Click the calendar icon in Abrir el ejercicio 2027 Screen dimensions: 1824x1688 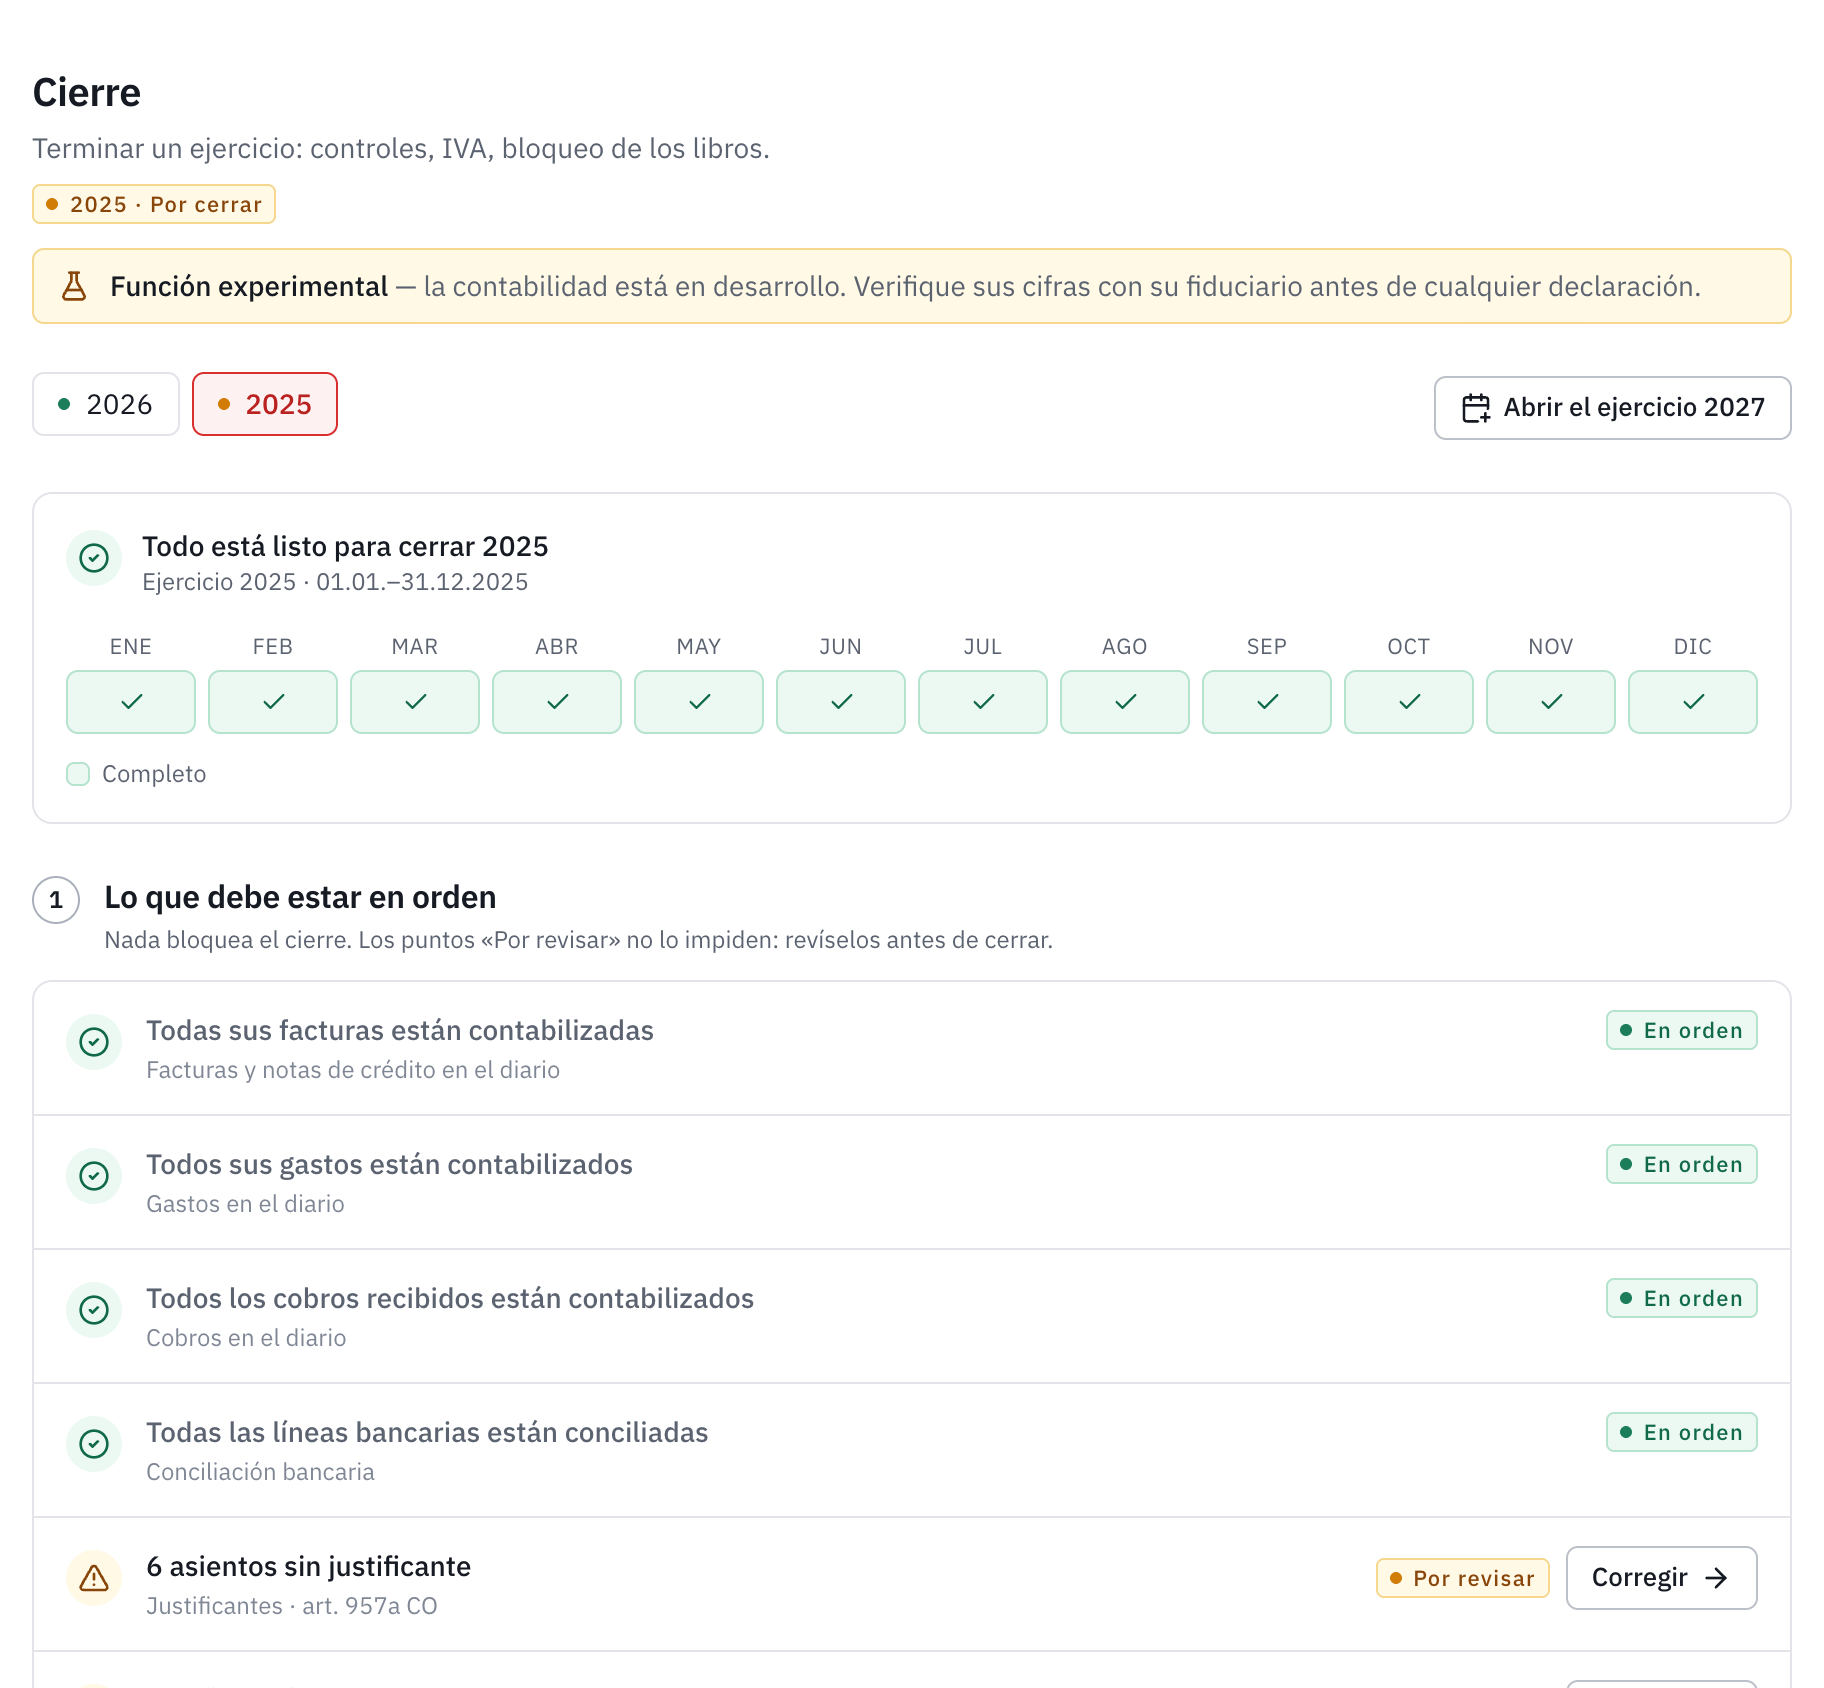pyautogui.click(x=1477, y=408)
